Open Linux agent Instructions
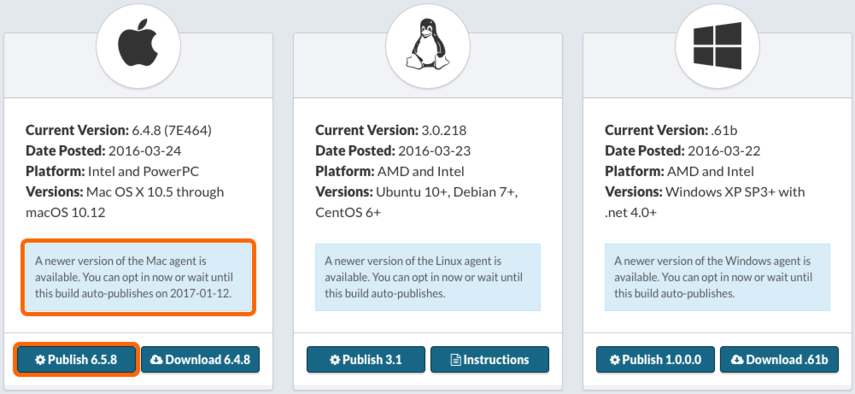The width and height of the screenshot is (855, 394). (490, 360)
